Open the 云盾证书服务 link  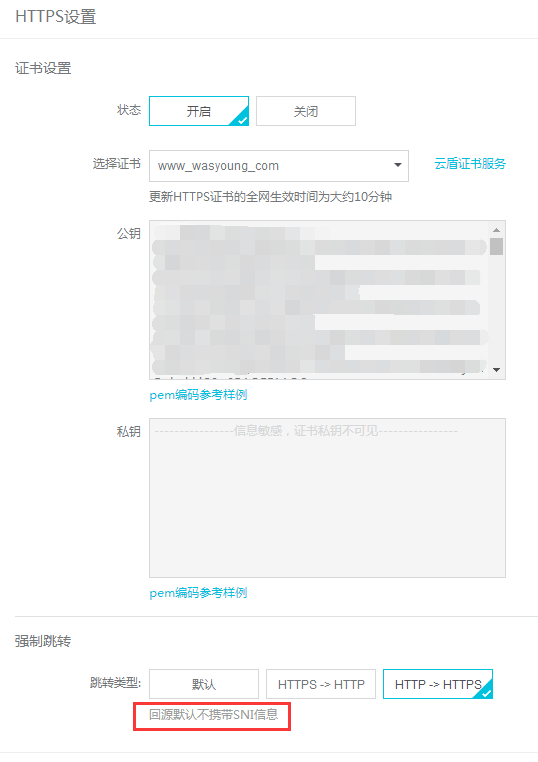[x=470, y=164]
